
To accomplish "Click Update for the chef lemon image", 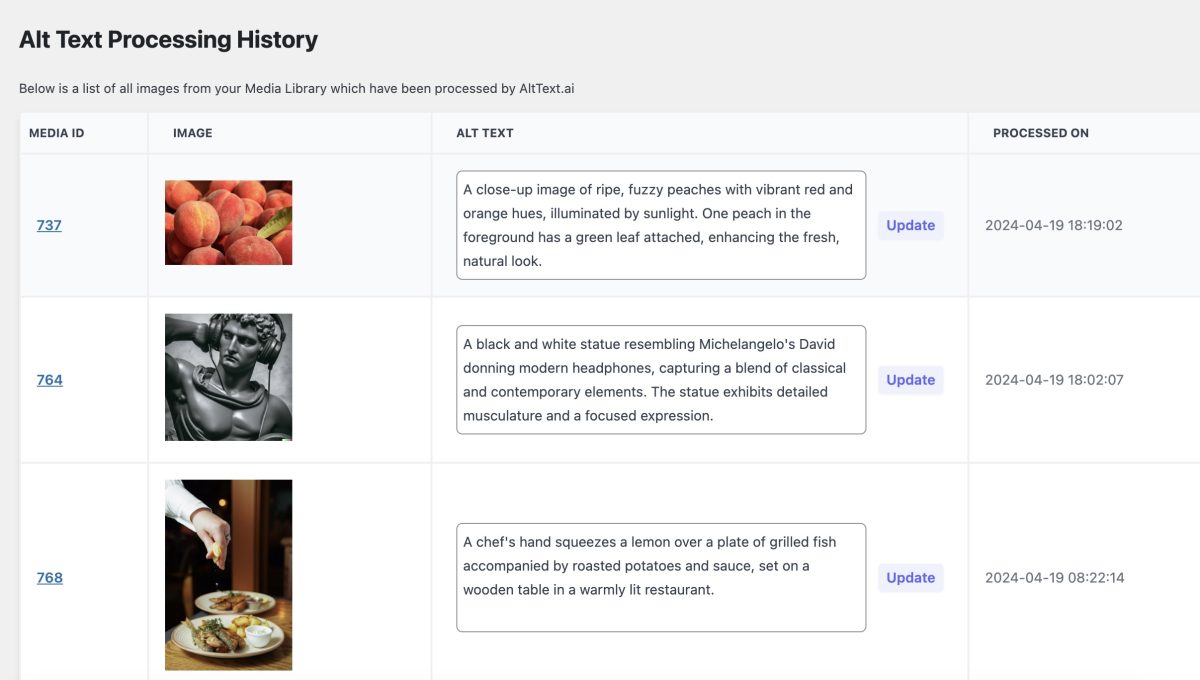I will pos(909,577).
